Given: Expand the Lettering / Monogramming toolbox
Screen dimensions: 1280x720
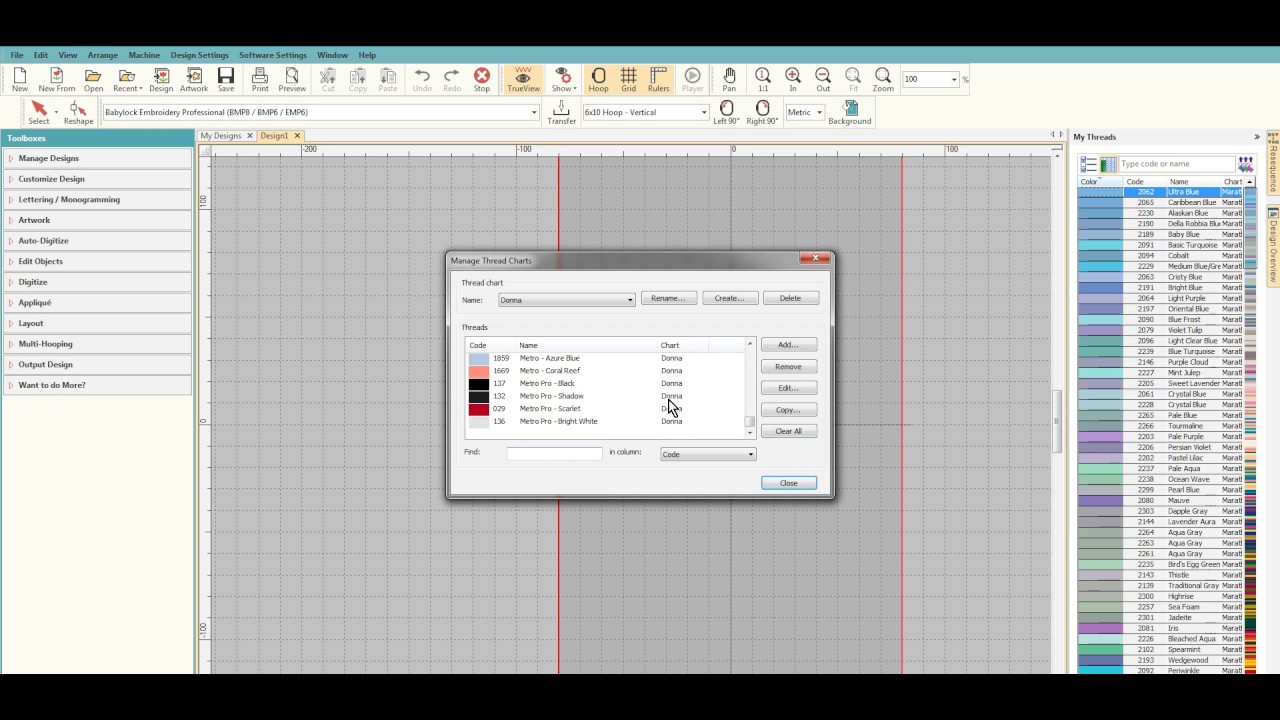Looking at the screenshot, I should 98,199.
